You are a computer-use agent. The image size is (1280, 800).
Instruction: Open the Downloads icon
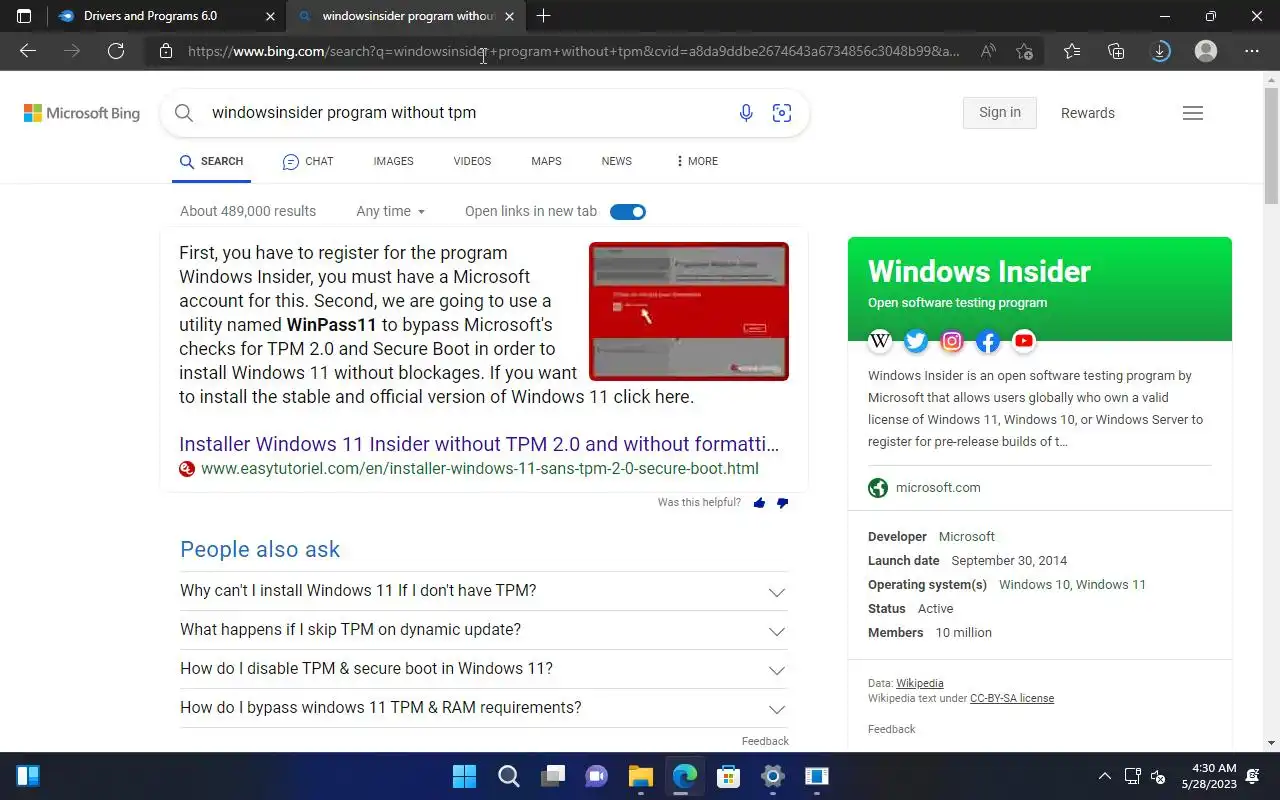coord(1160,51)
